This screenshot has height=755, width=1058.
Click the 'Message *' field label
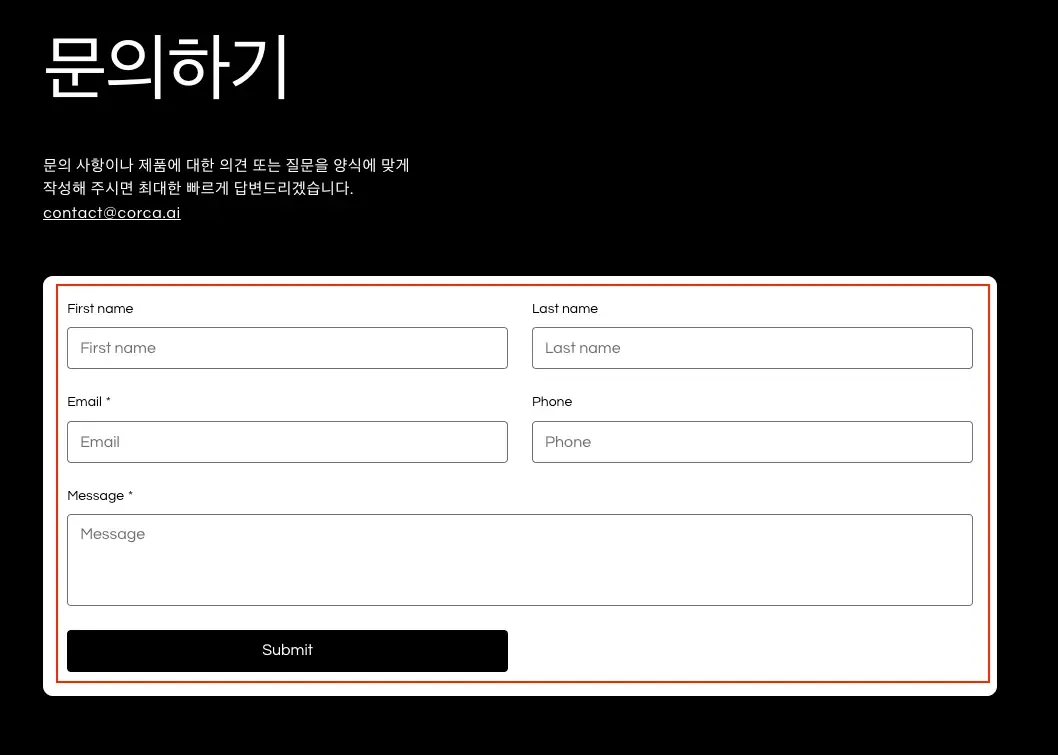pos(100,496)
